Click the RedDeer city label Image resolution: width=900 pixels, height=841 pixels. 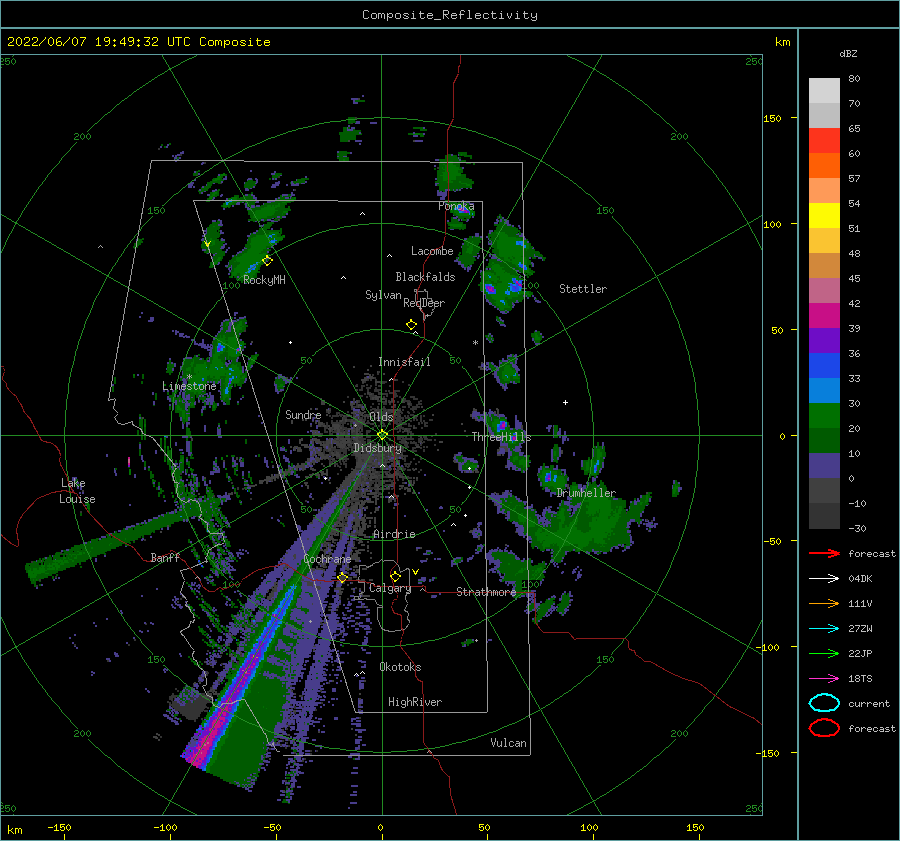coord(424,303)
